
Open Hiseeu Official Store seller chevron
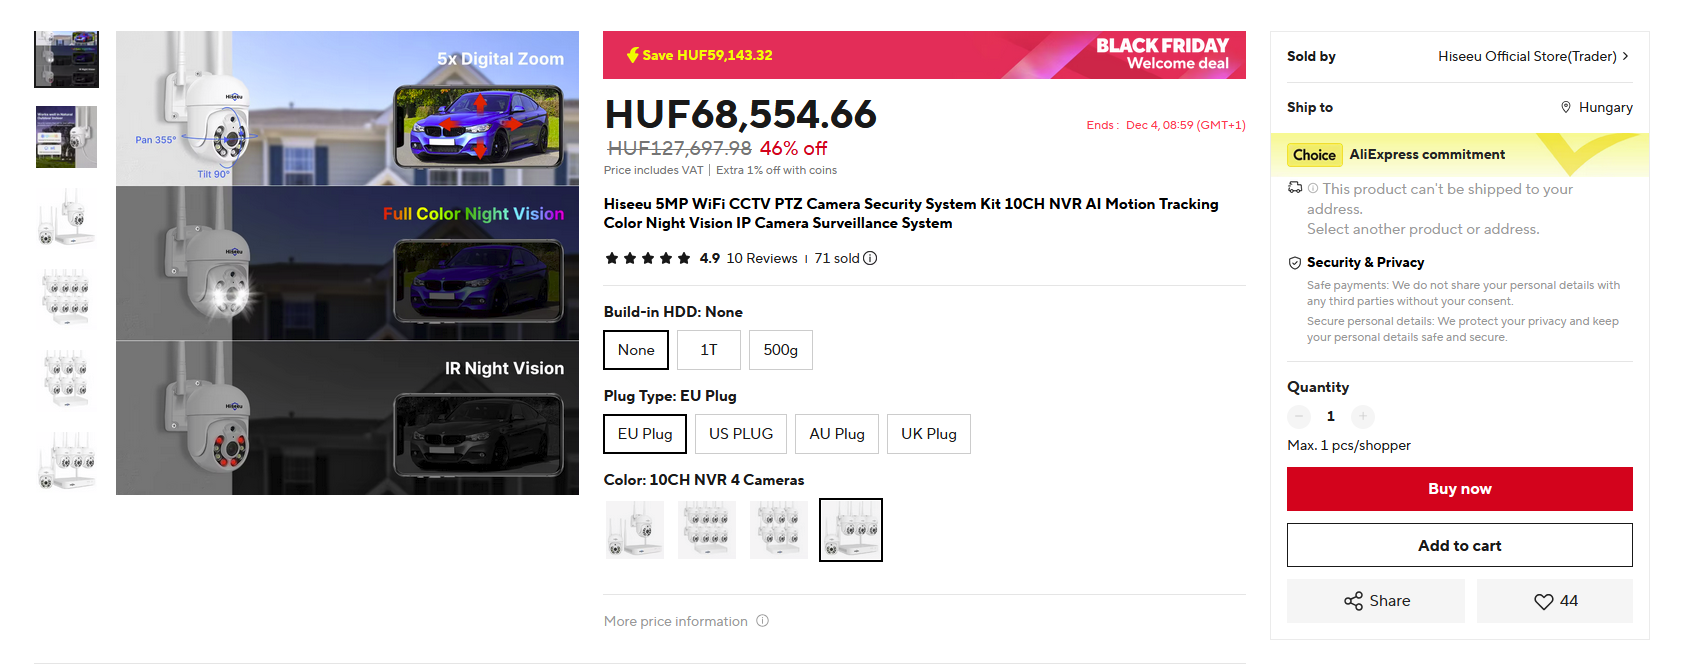pyautogui.click(x=1626, y=56)
